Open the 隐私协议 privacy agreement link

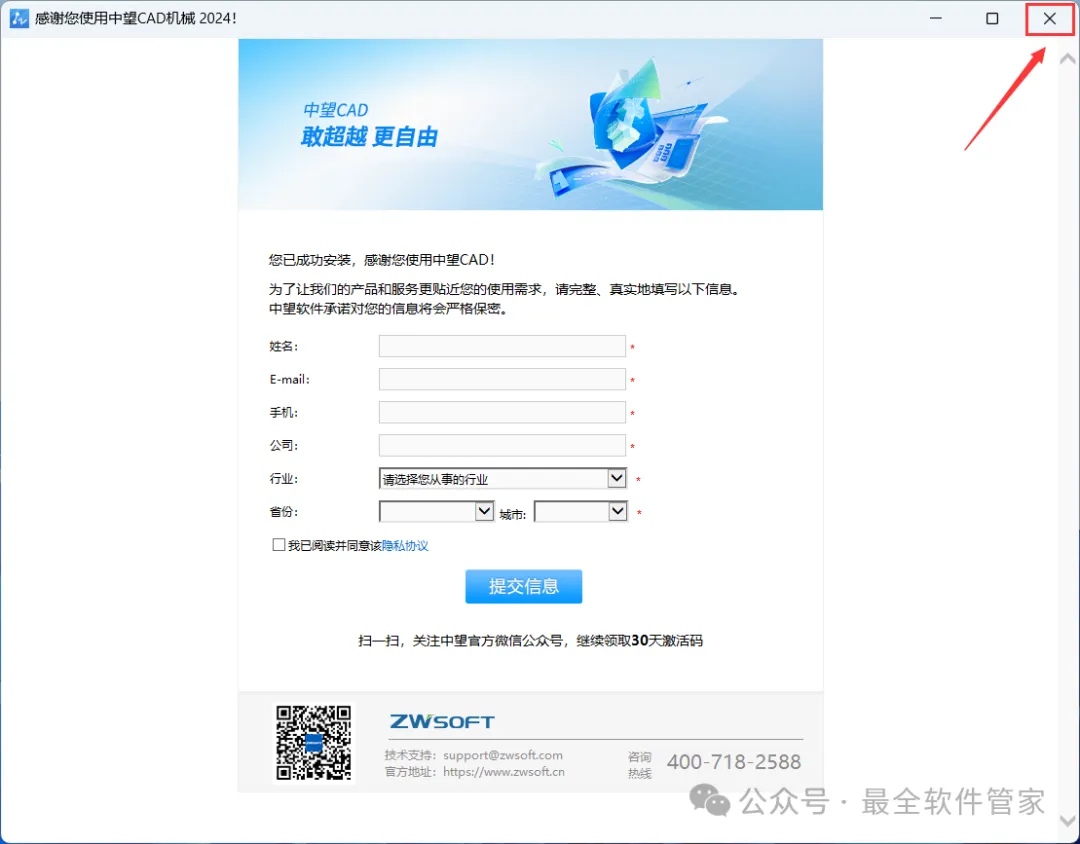[405, 546]
